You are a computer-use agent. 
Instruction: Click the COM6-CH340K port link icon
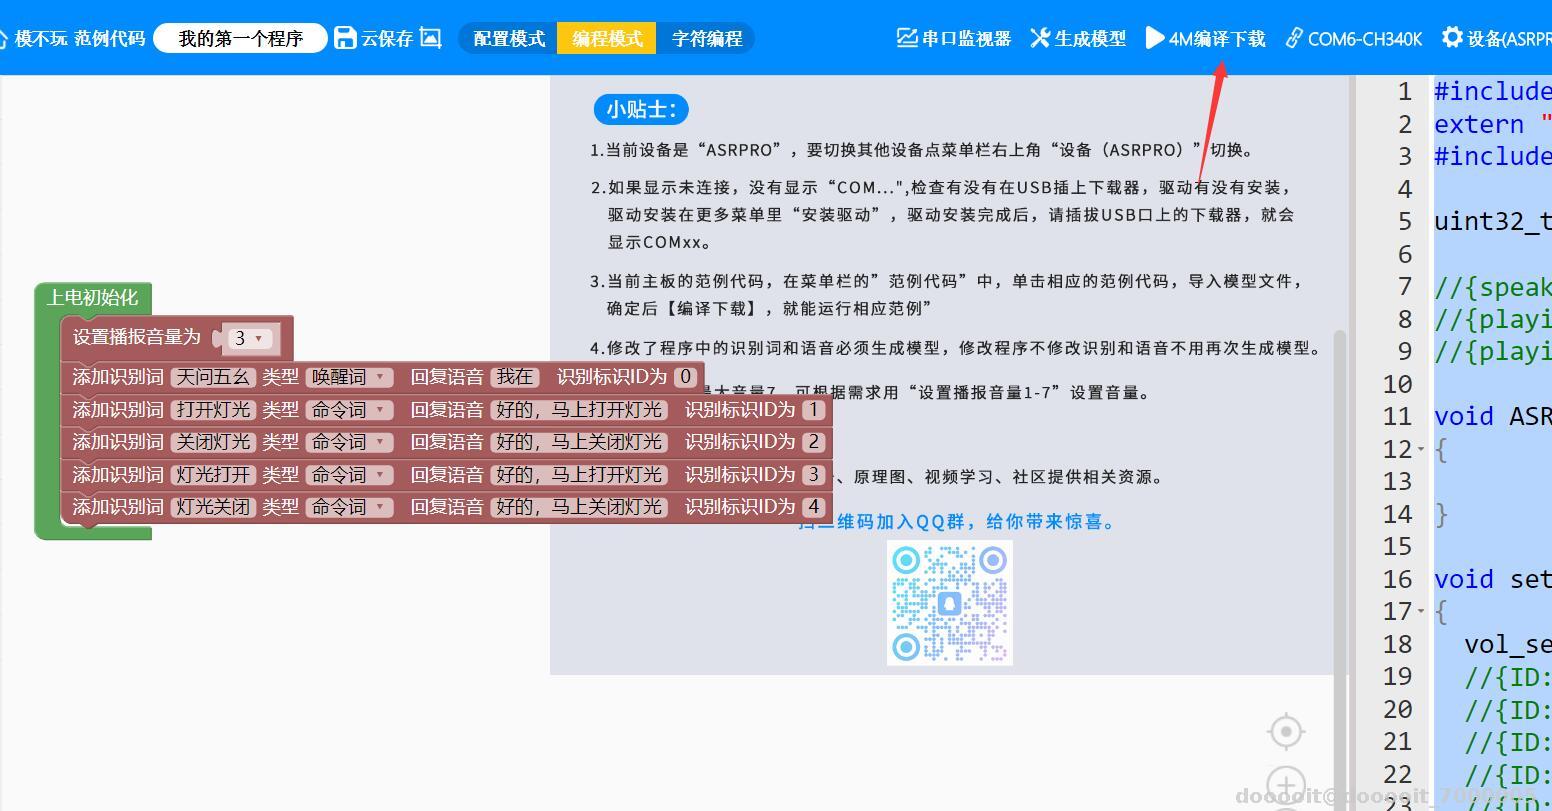point(1297,38)
